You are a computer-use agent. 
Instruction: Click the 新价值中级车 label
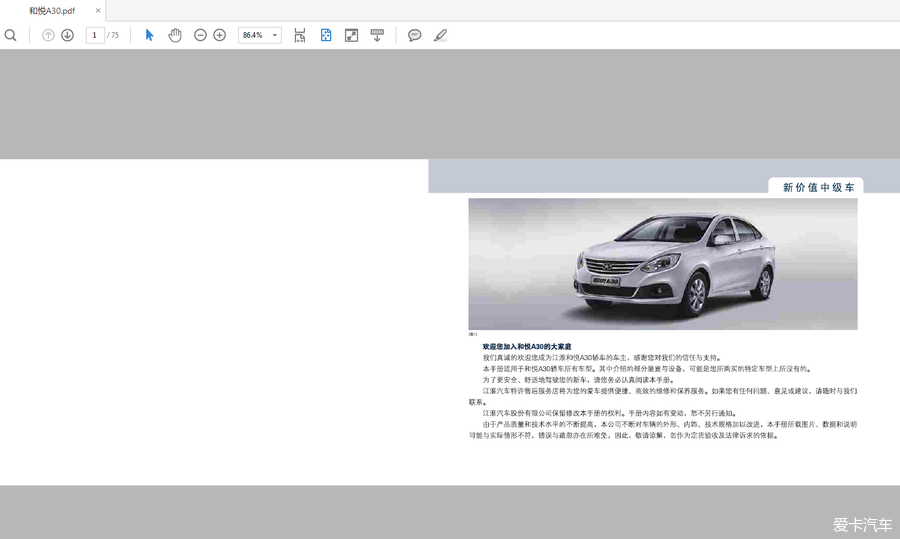[x=818, y=187]
